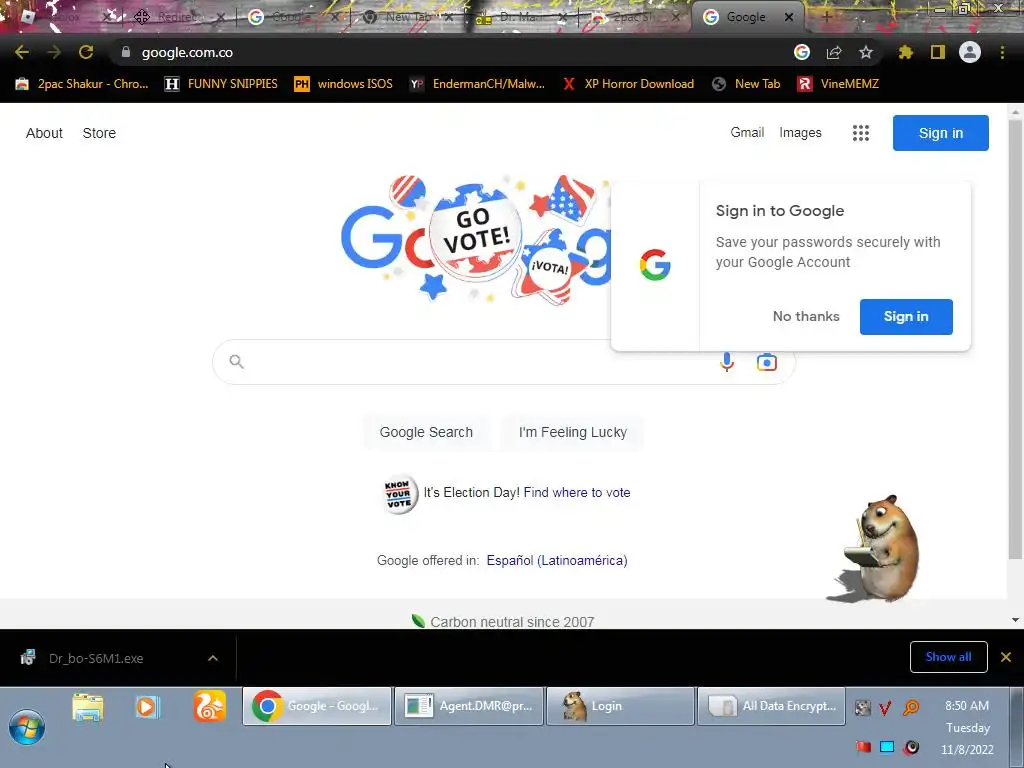Share this page using the share icon
The width and height of the screenshot is (1024, 768).
click(x=834, y=52)
